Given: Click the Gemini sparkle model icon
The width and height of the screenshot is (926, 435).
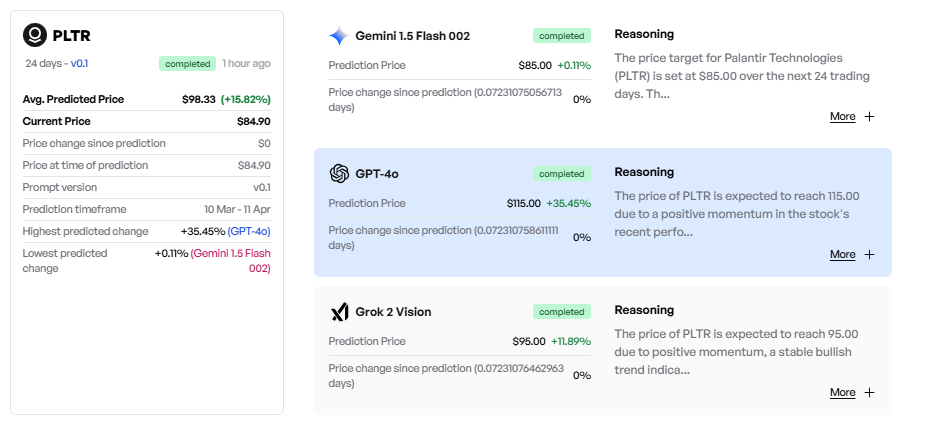Looking at the screenshot, I should (x=339, y=36).
